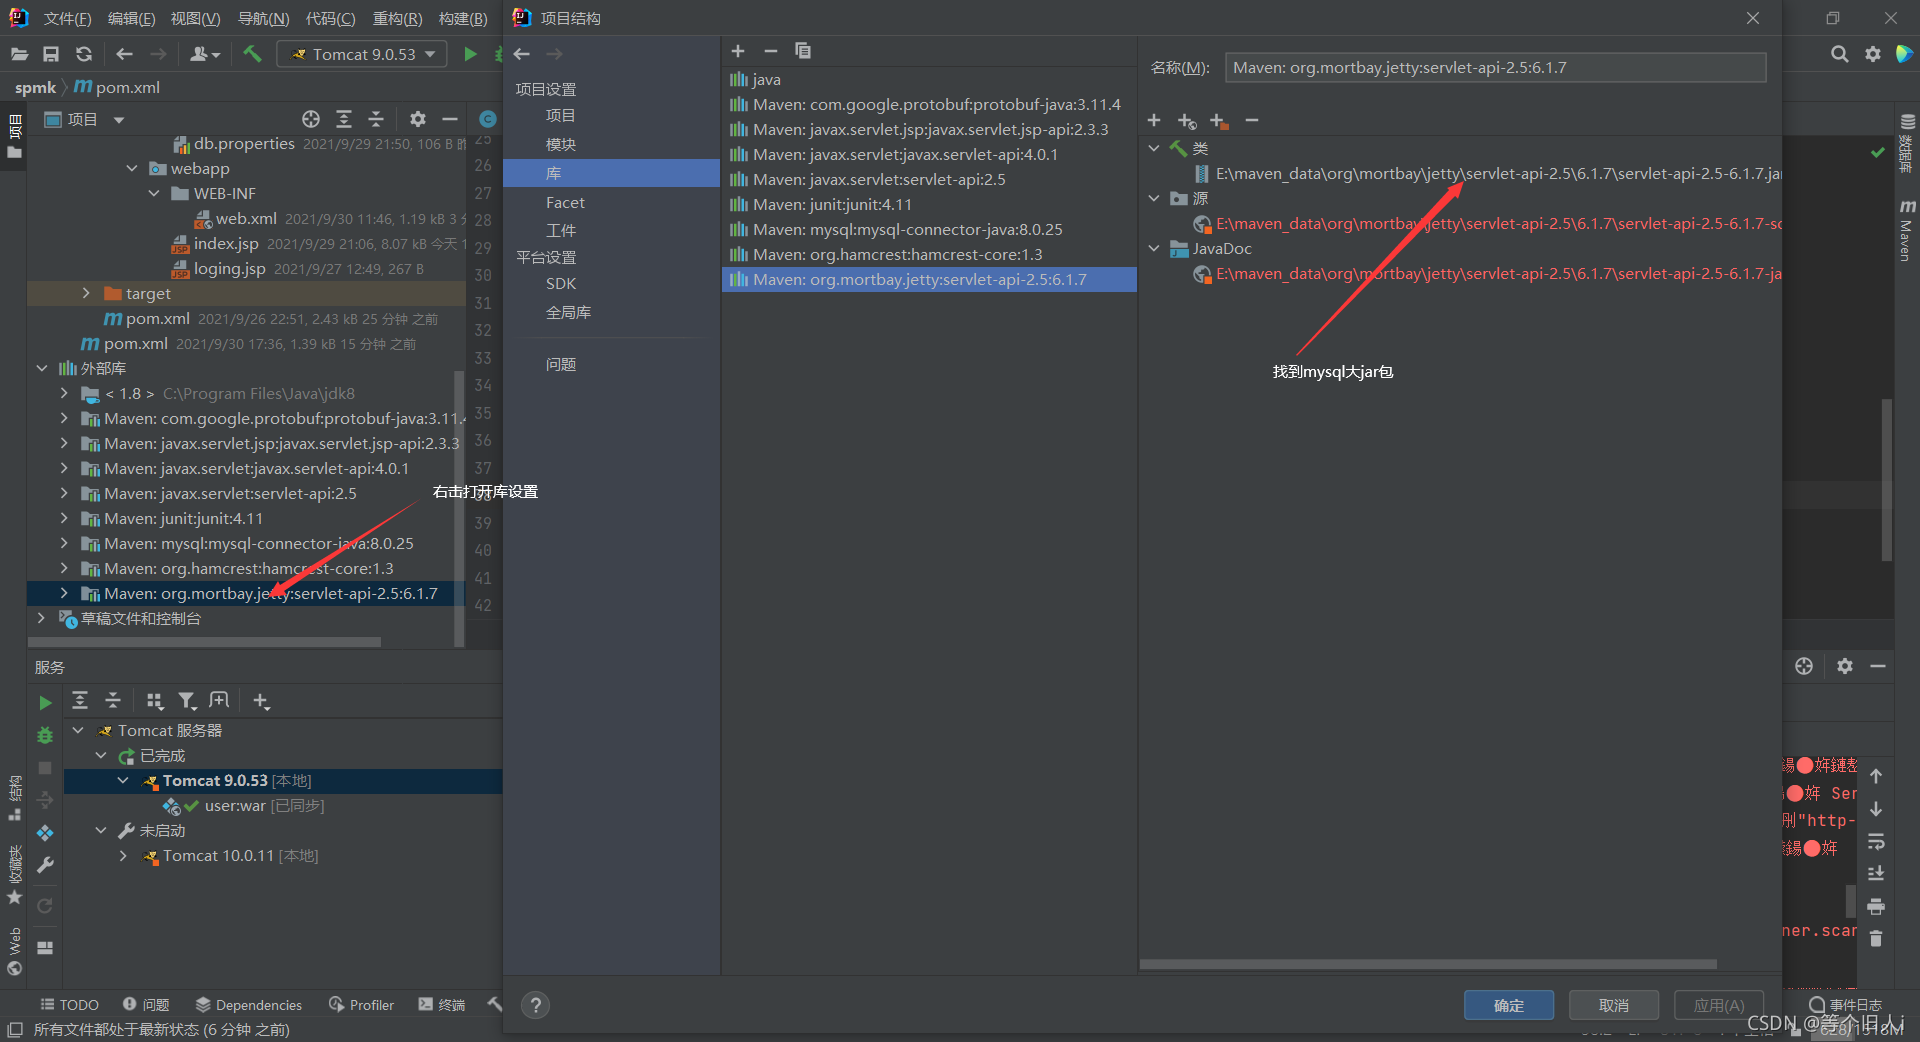Image resolution: width=1920 pixels, height=1042 pixels.
Task: Run service with green play in Services panel
Action: [45, 703]
